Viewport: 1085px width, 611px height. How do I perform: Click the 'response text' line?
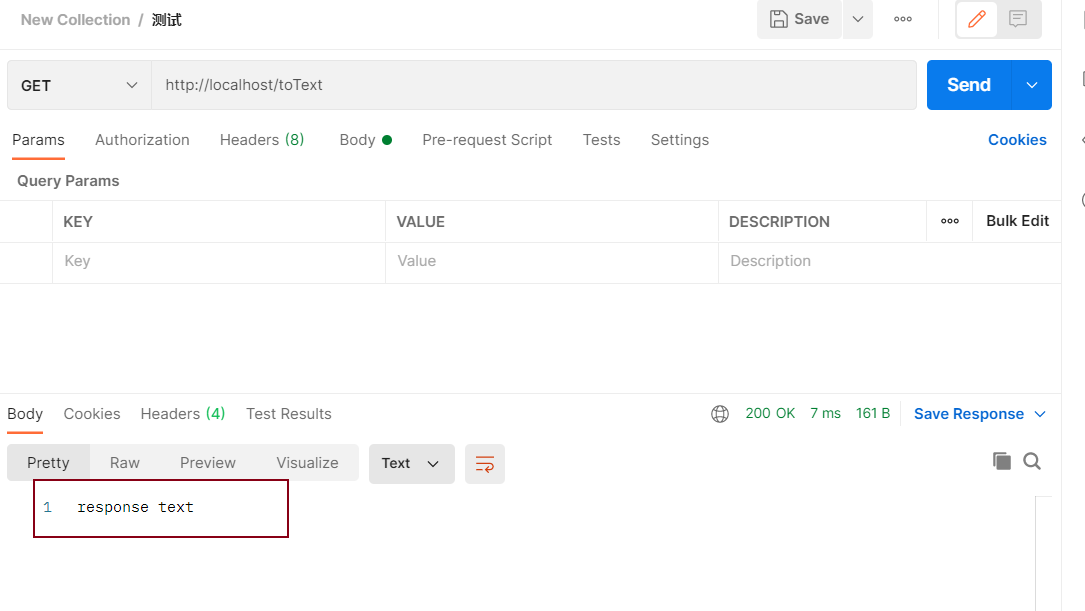135,507
